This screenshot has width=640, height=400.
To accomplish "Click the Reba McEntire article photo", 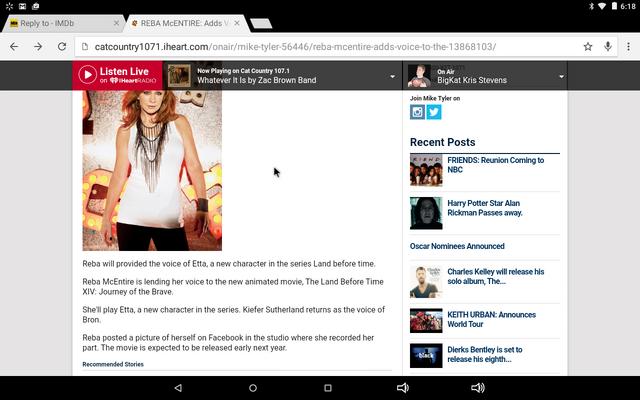I will click(152, 171).
